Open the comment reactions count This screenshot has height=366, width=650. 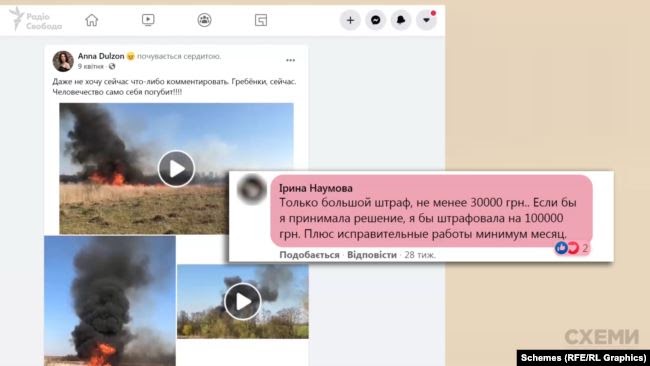(572, 248)
